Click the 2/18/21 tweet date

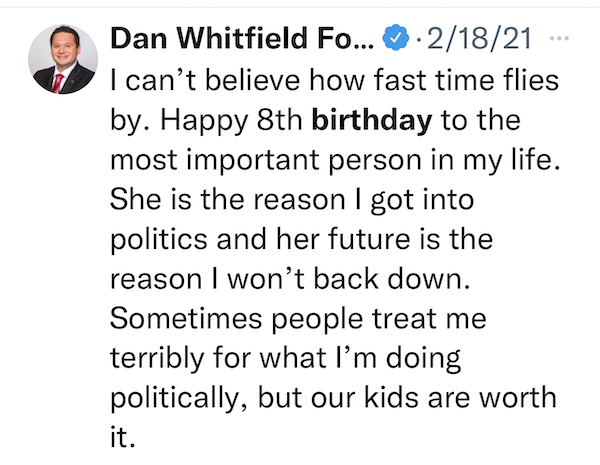pyautogui.click(x=479, y=38)
